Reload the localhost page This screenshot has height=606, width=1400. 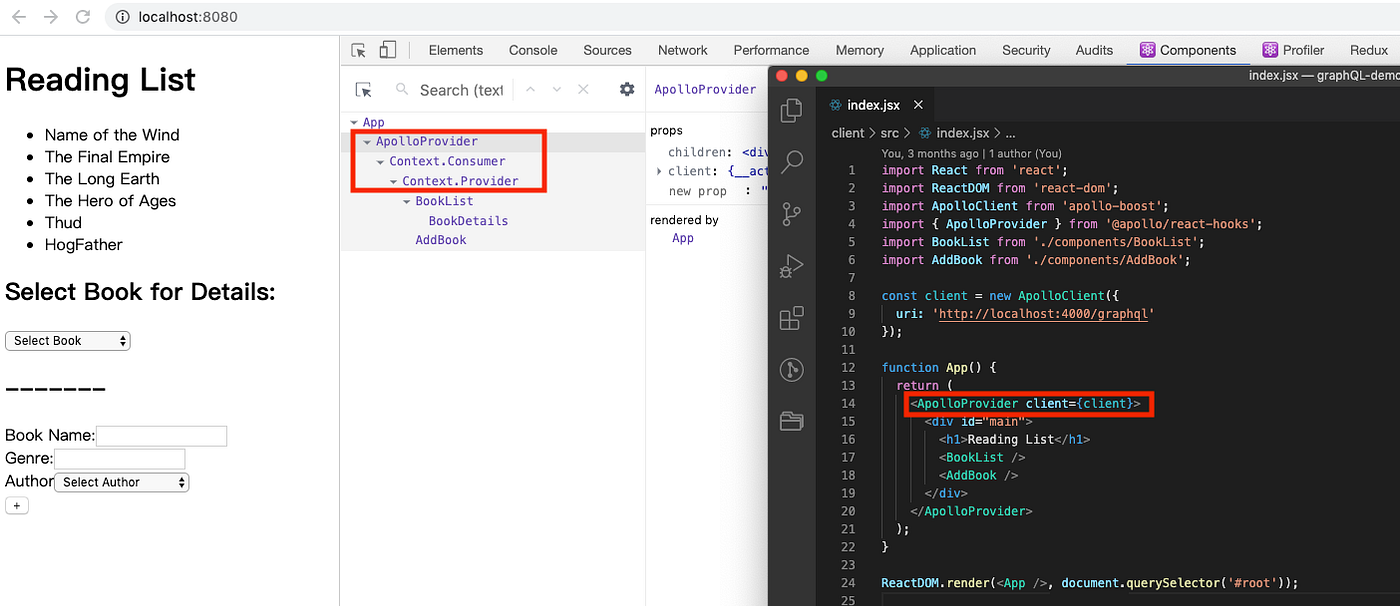pyautogui.click(x=83, y=17)
